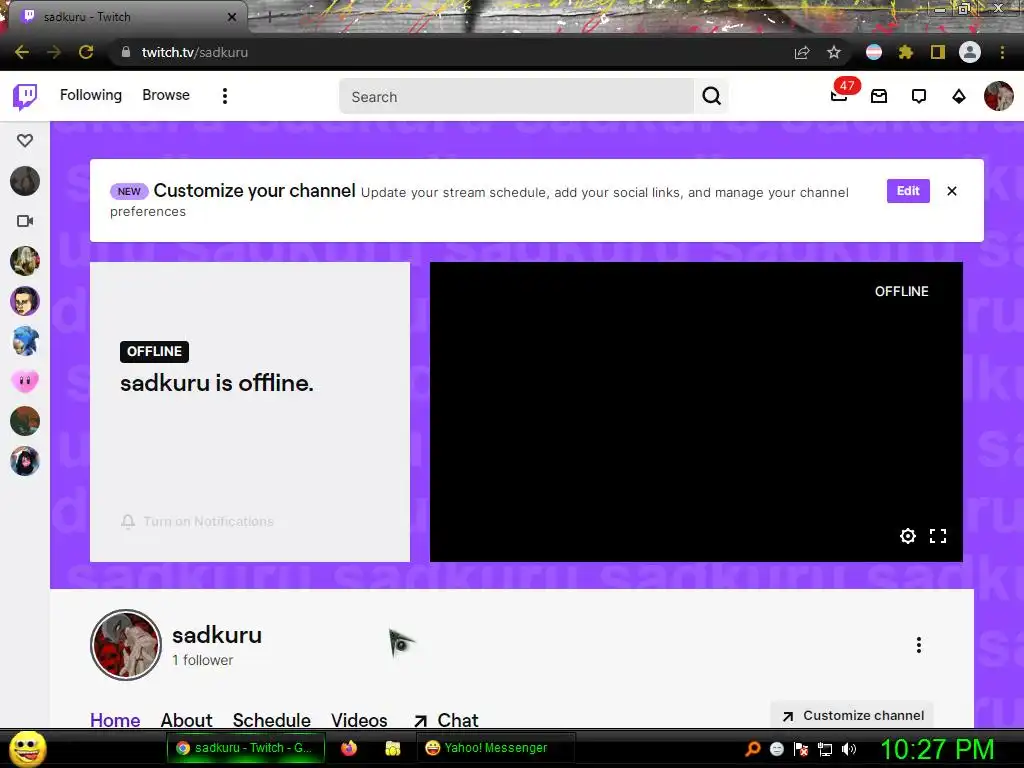
Task: Click the 1 follower text
Action: 202,660
